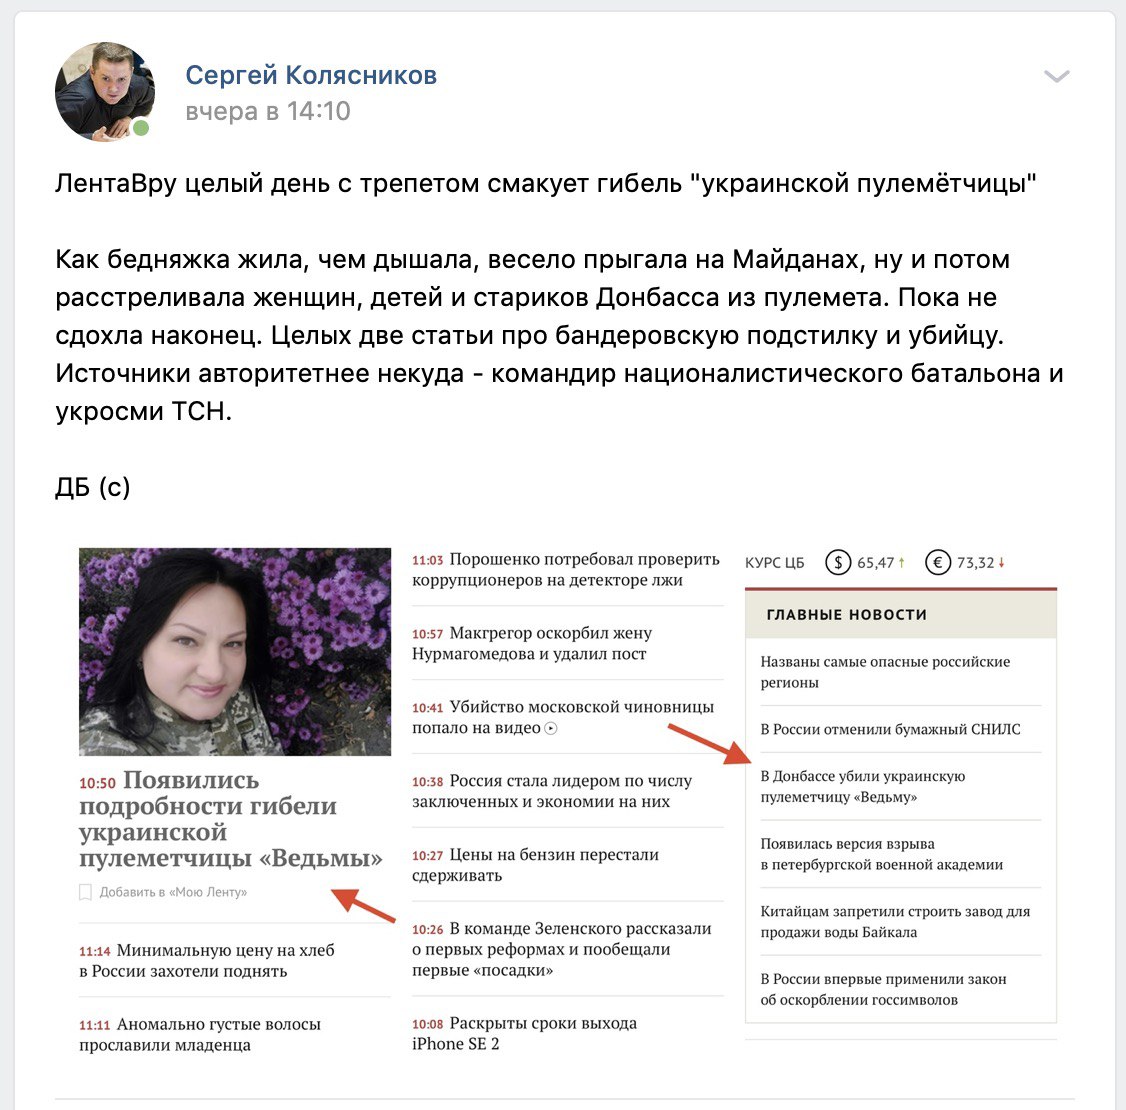Open Раскрыты сроки выхода iPhone SE 2
This screenshot has width=1126, height=1110.
[x=524, y=1033]
